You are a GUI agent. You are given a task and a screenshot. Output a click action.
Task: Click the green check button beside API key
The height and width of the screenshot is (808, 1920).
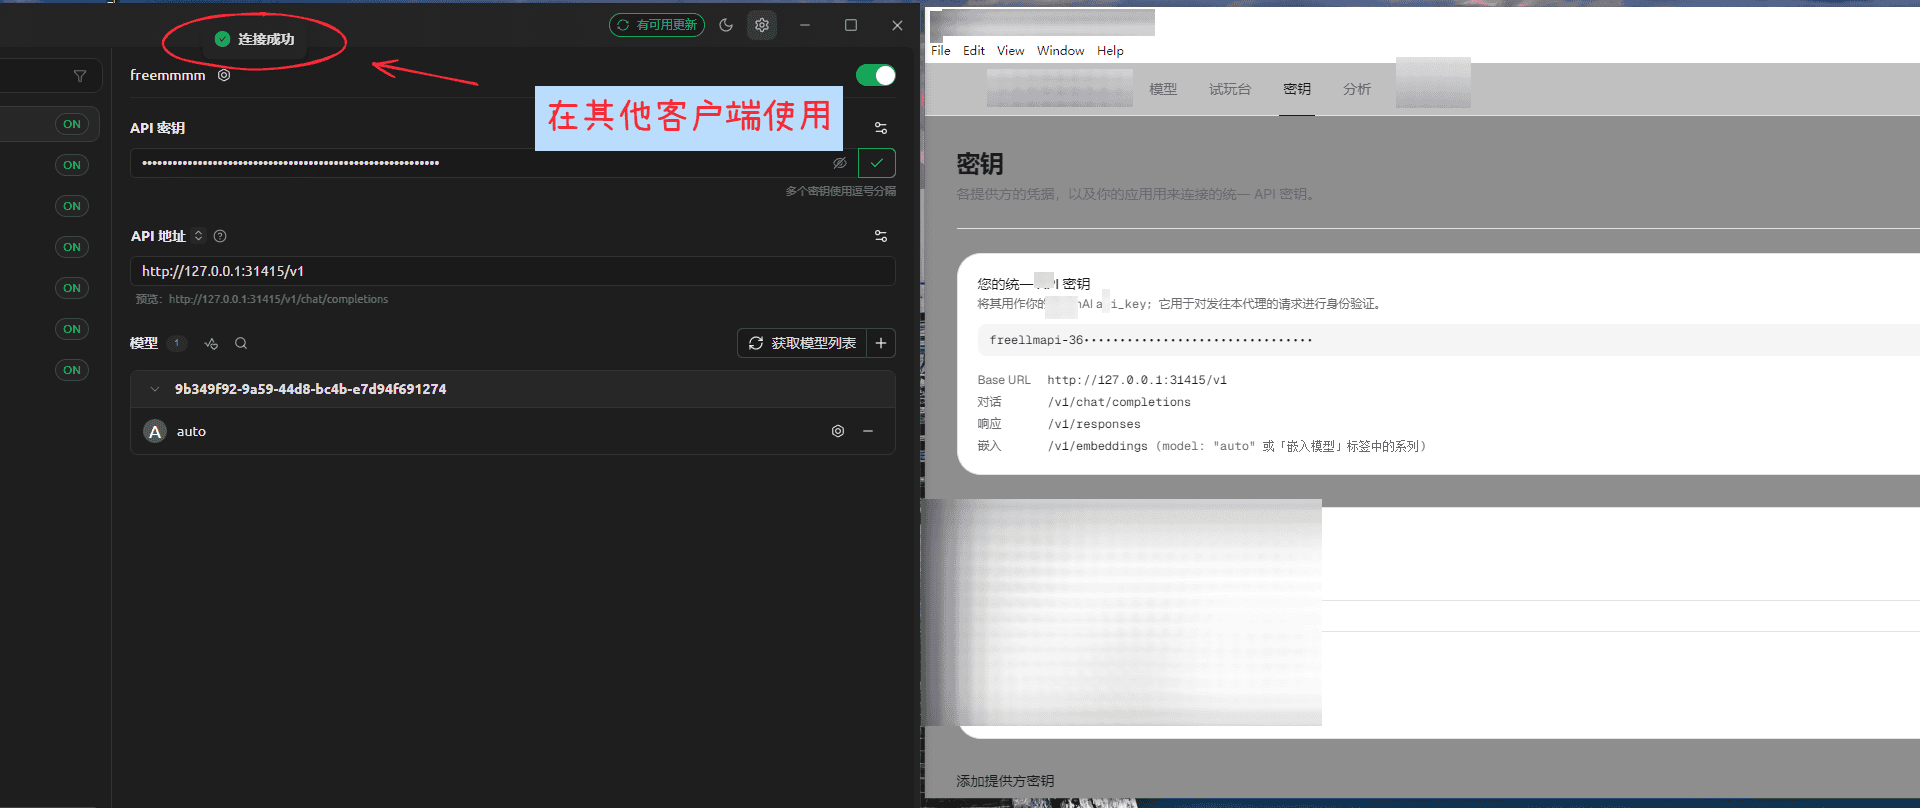[877, 163]
